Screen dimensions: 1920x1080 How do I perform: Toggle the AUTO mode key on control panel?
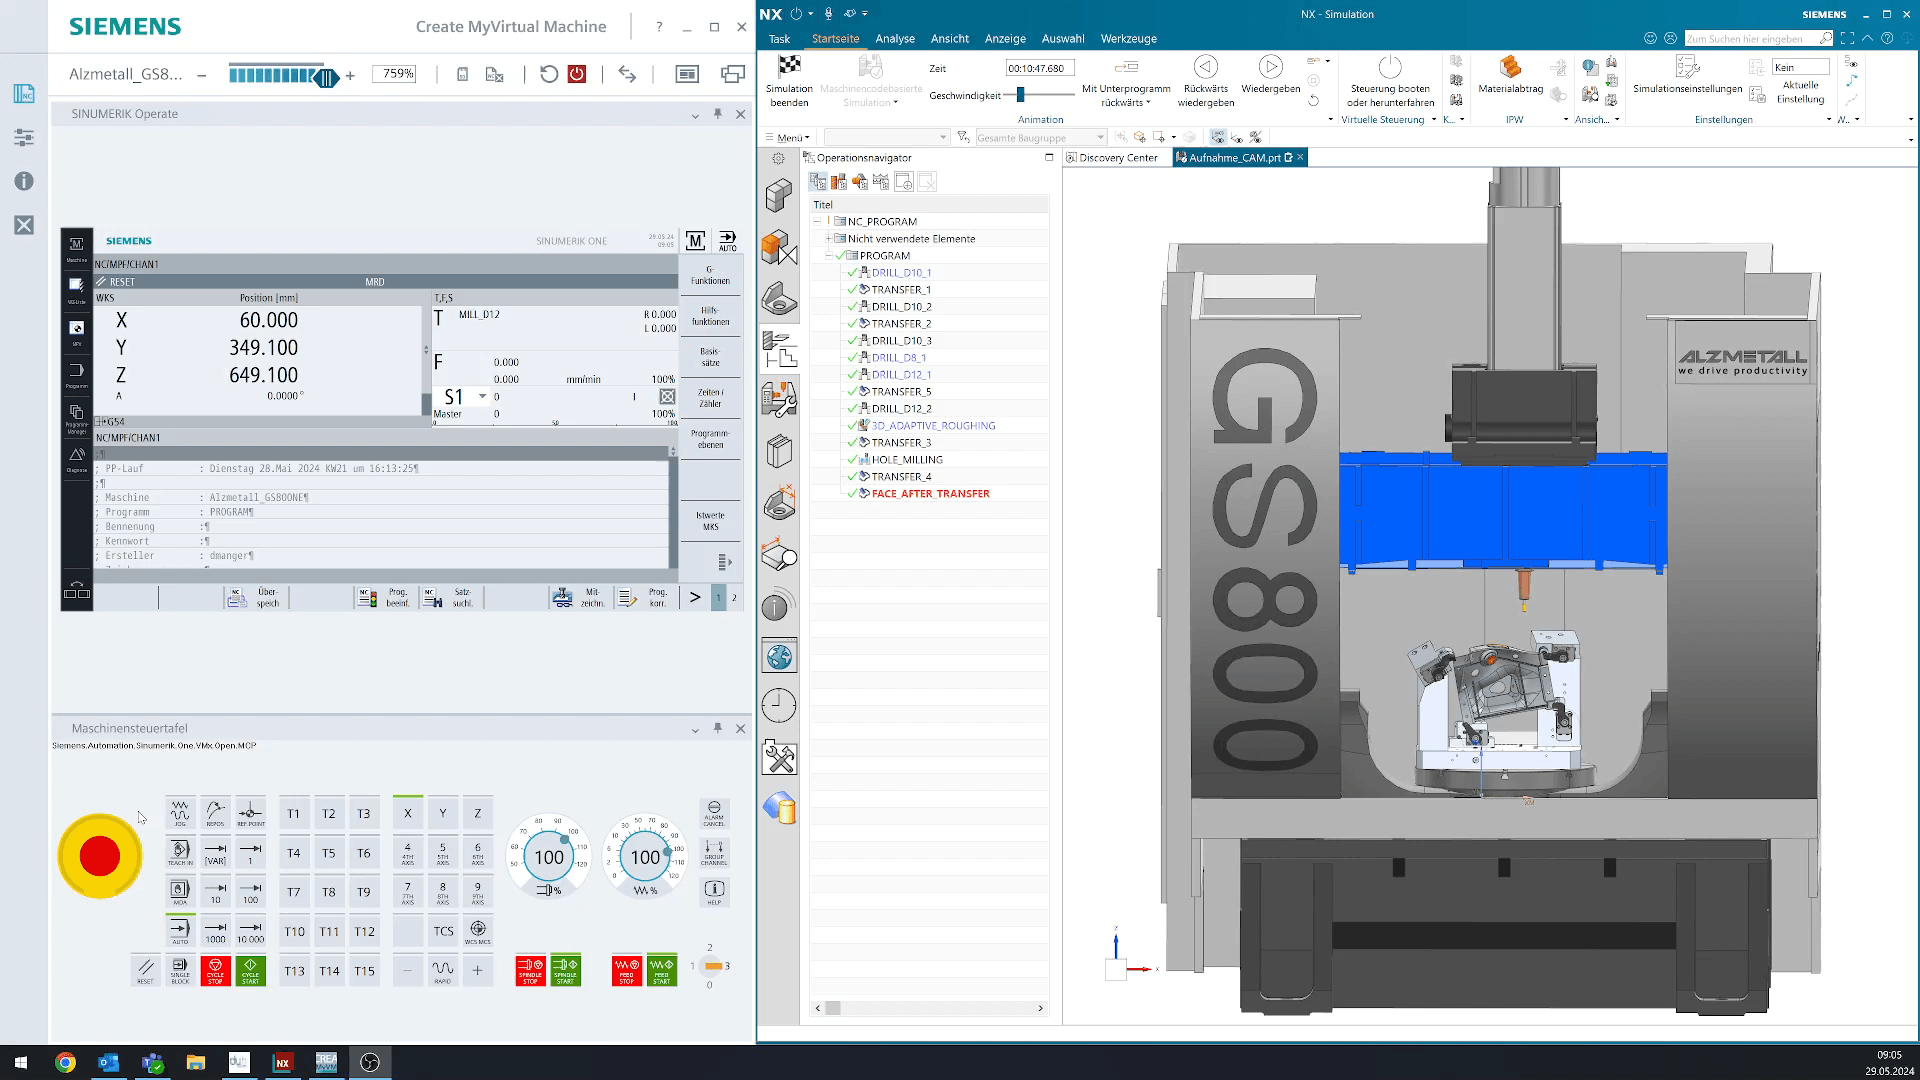pyautogui.click(x=180, y=930)
